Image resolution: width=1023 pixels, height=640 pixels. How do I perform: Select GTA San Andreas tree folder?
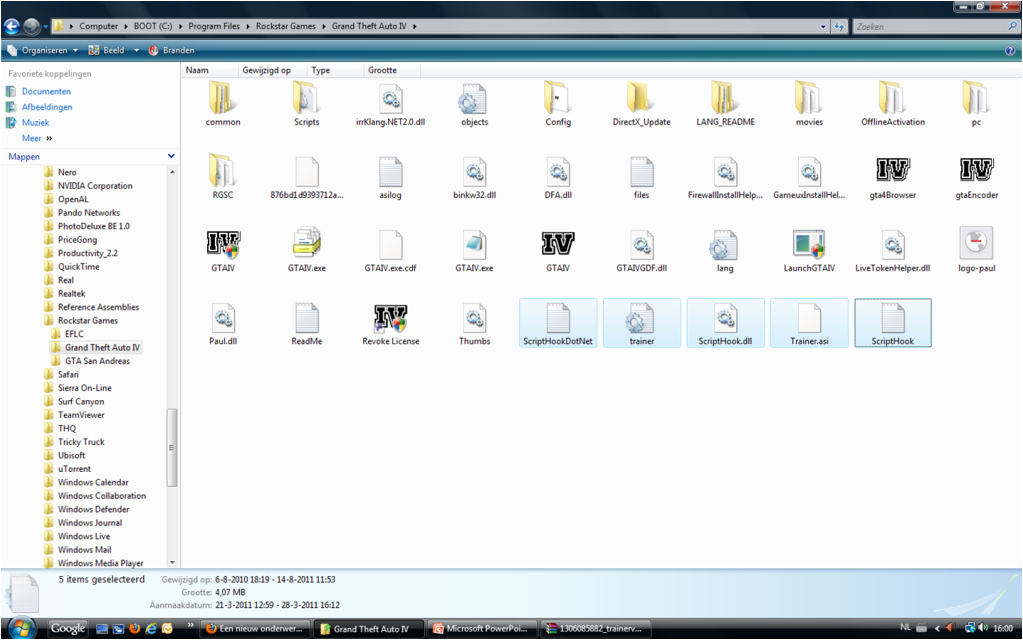coord(97,361)
